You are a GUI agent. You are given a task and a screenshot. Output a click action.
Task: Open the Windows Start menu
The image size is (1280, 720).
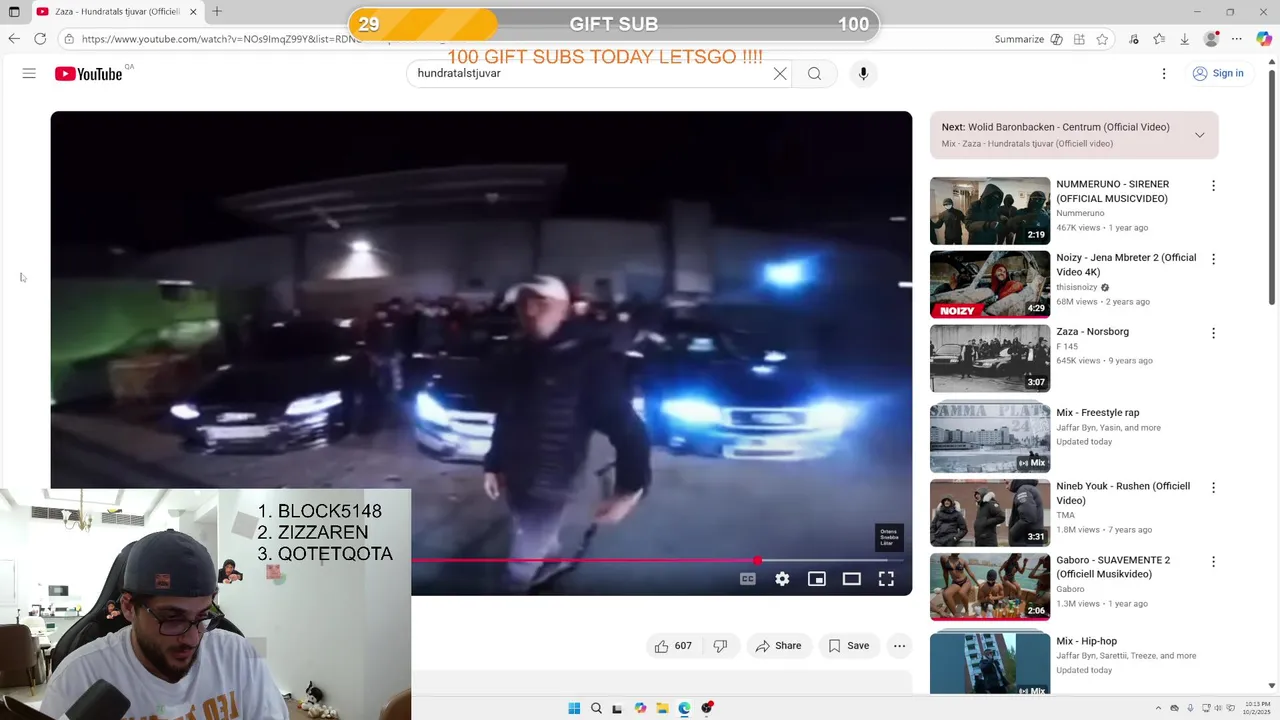(x=574, y=708)
